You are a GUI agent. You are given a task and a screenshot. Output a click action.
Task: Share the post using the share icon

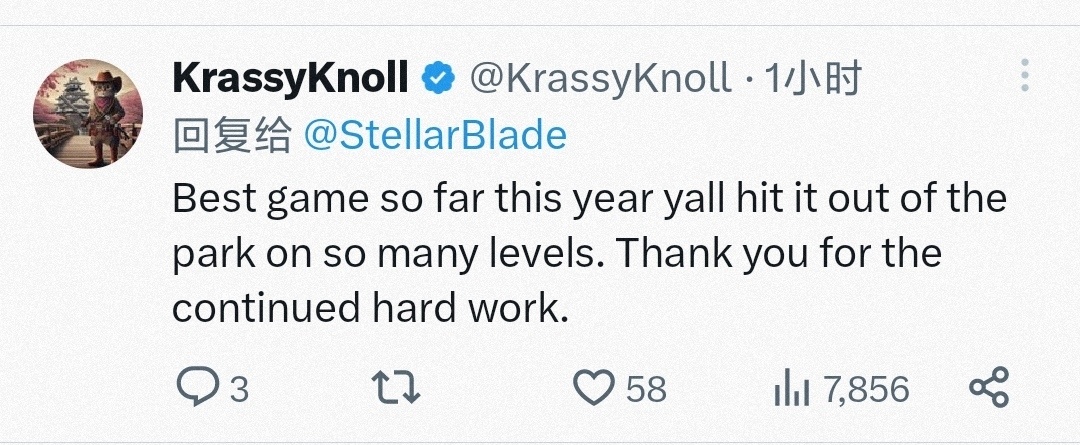coord(989,388)
